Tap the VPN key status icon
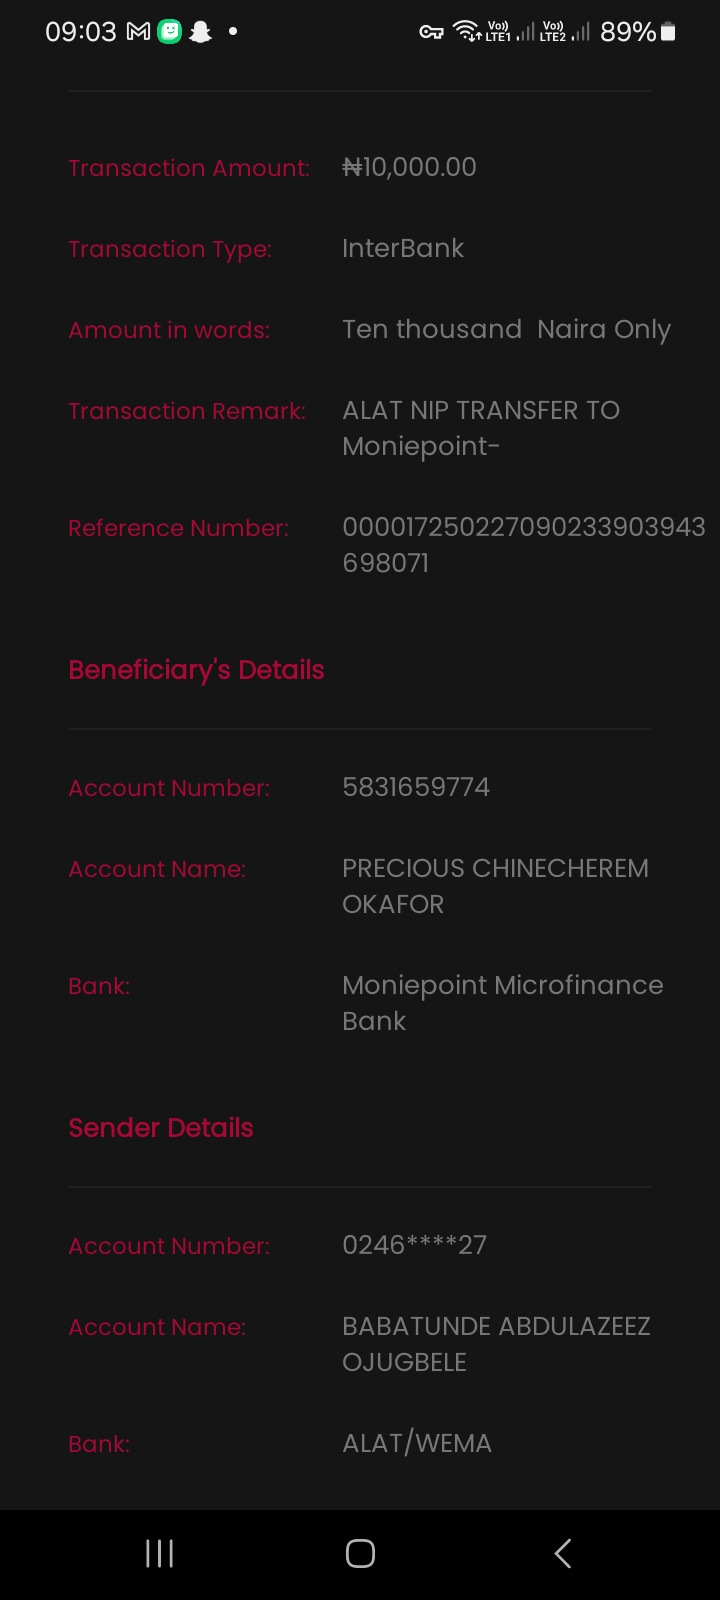The image size is (720, 1600). click(x=431, y=32)
